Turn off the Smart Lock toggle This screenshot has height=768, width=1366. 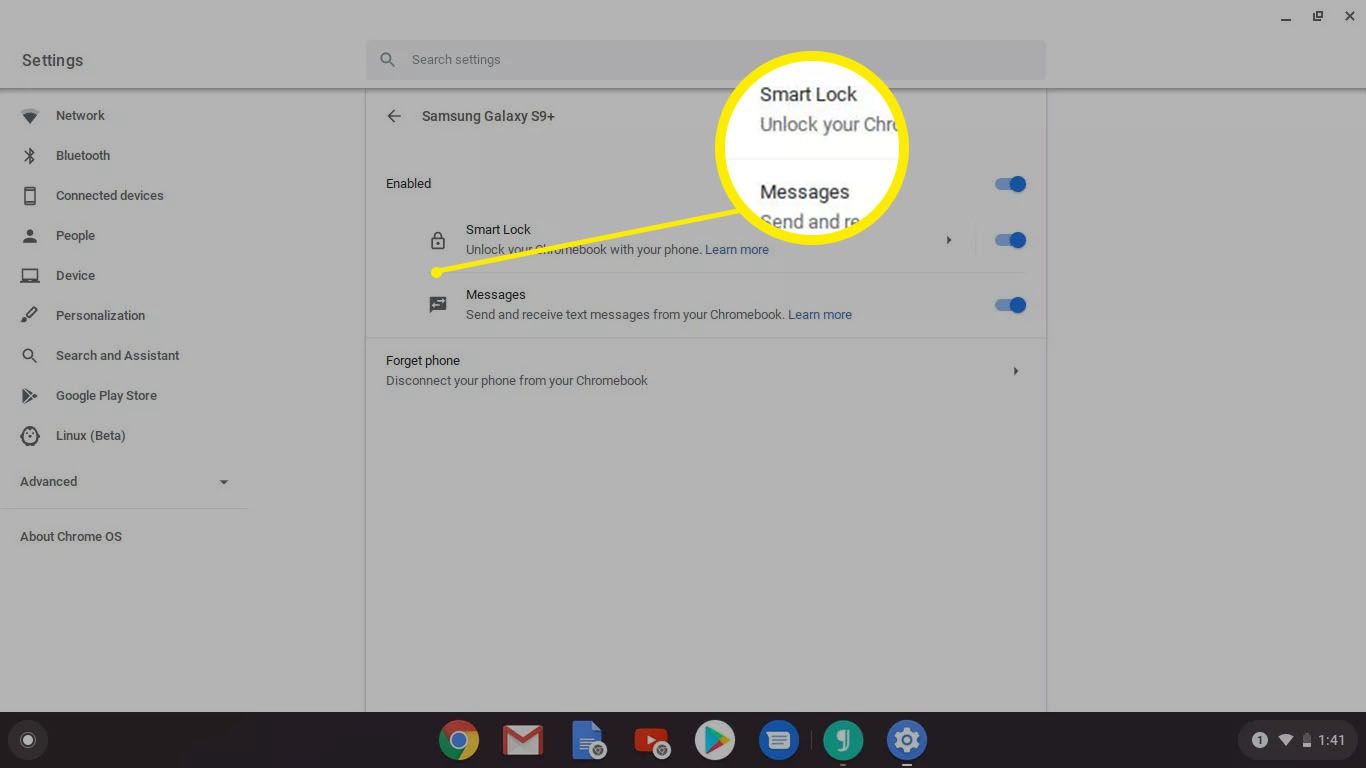tap(1011, 240)
